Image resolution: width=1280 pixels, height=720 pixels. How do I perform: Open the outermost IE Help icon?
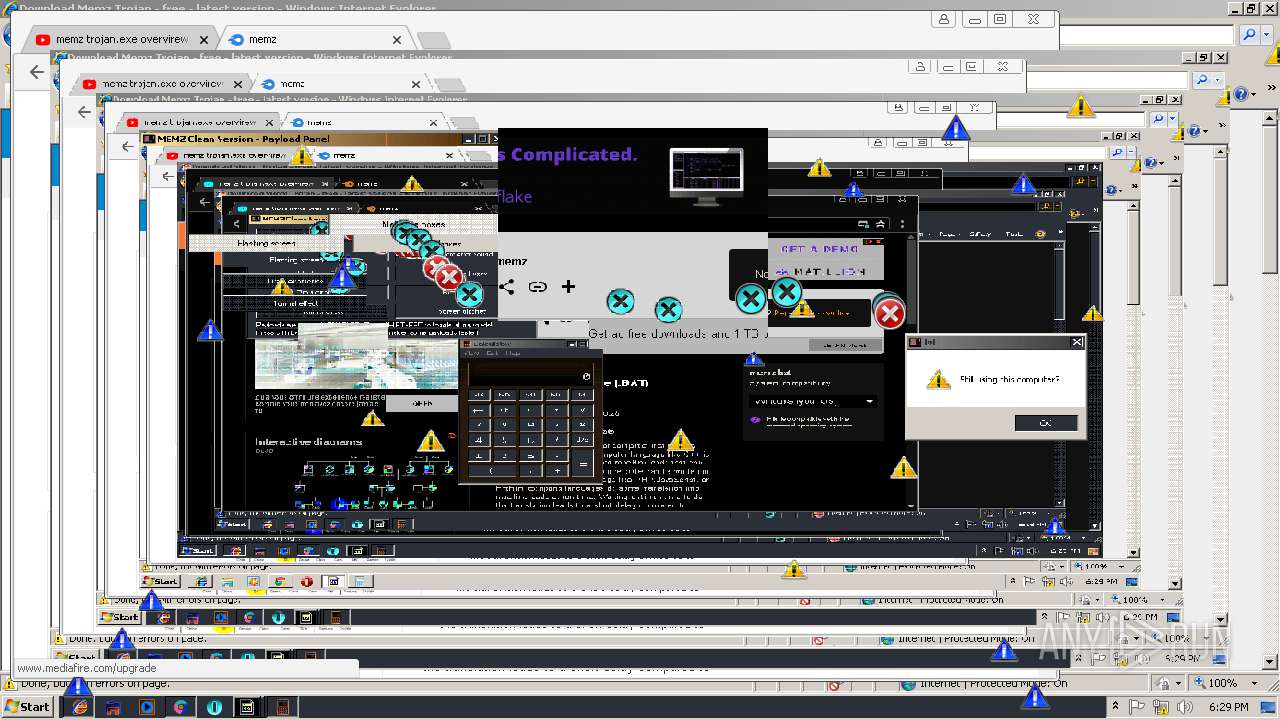(x=1241, y=94)
